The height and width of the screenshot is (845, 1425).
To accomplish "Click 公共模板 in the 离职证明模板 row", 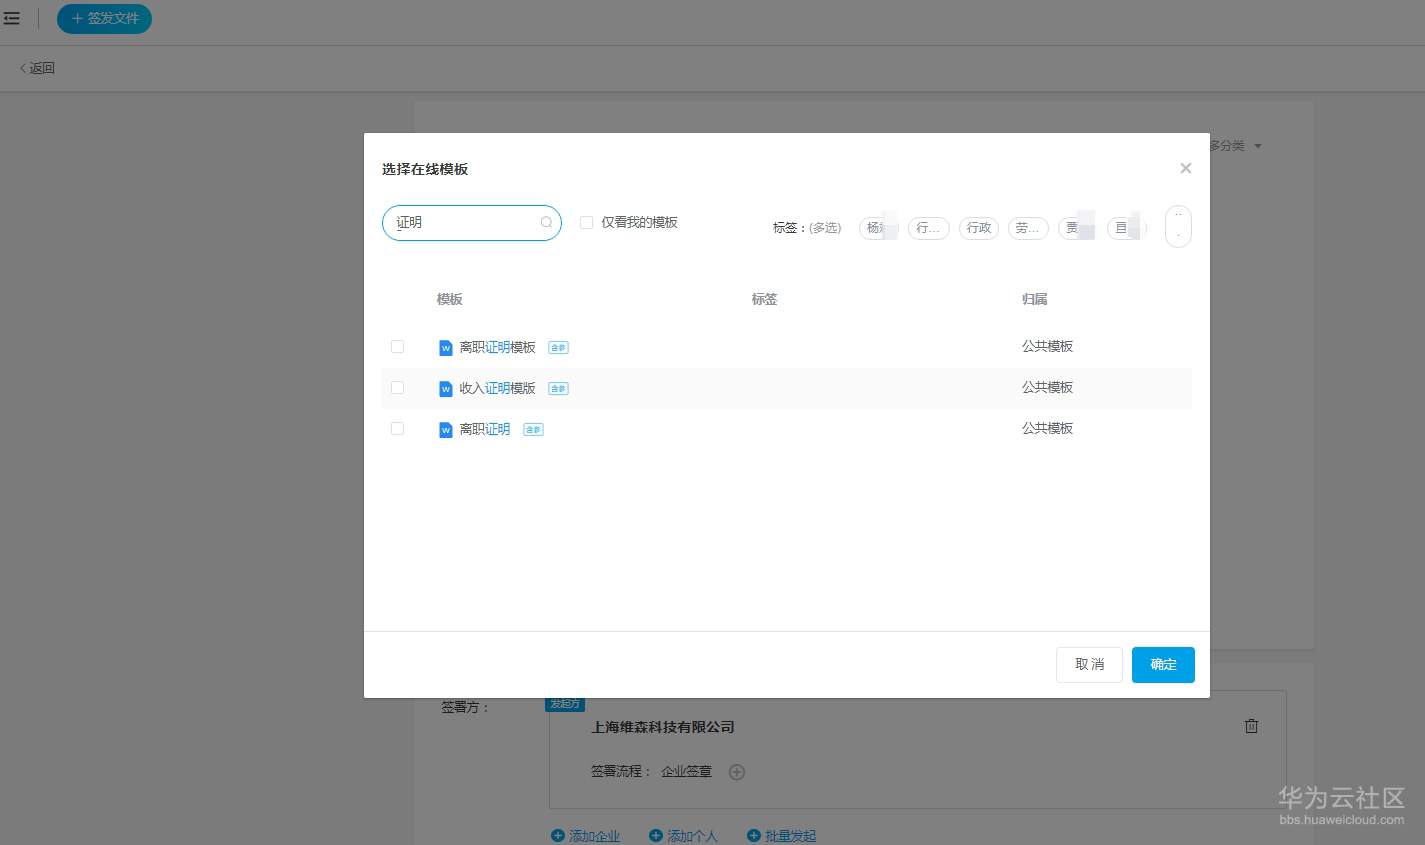I will [1047, 347].
